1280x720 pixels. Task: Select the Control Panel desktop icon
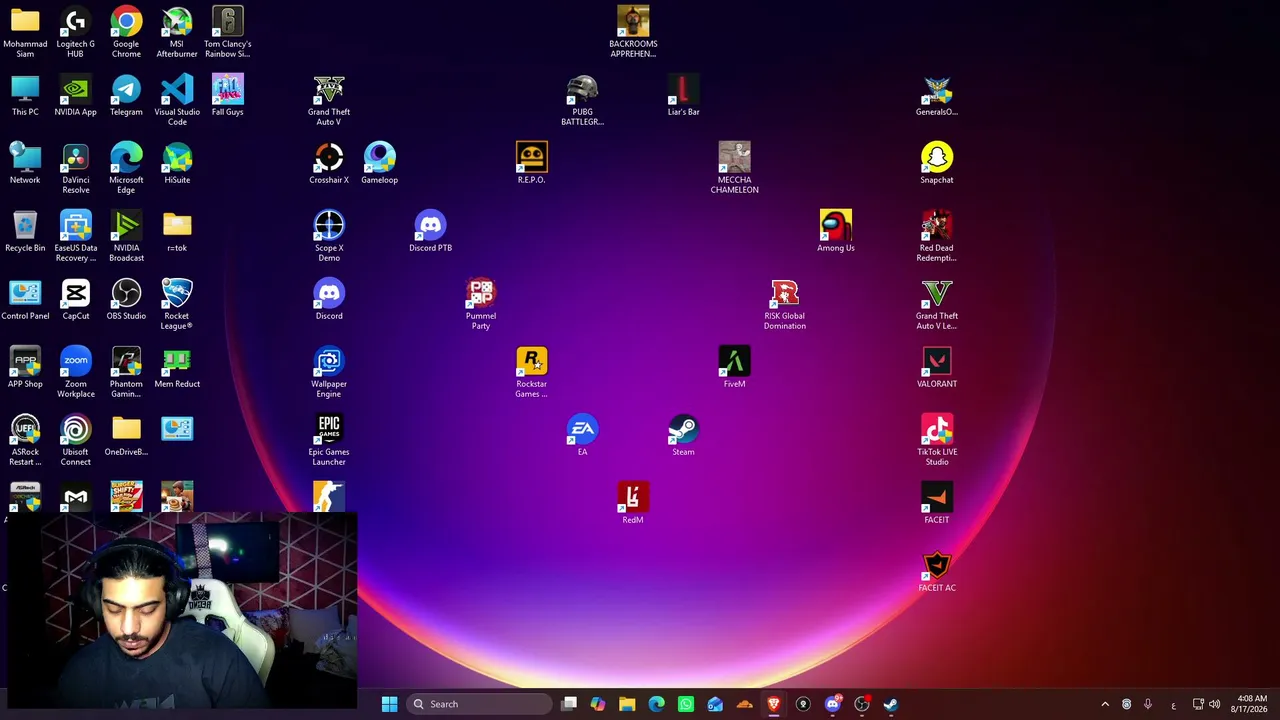25,299
